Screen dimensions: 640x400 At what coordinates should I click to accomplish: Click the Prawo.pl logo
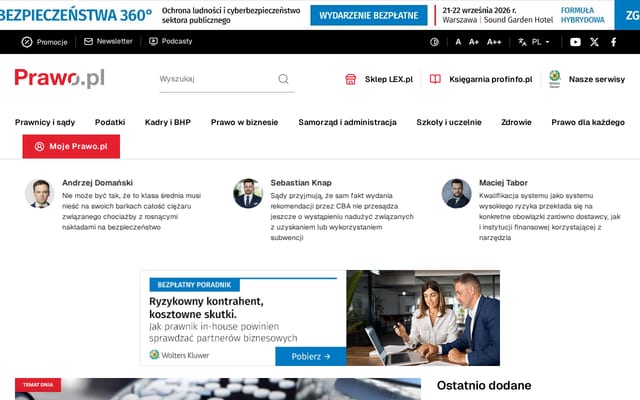60,78
